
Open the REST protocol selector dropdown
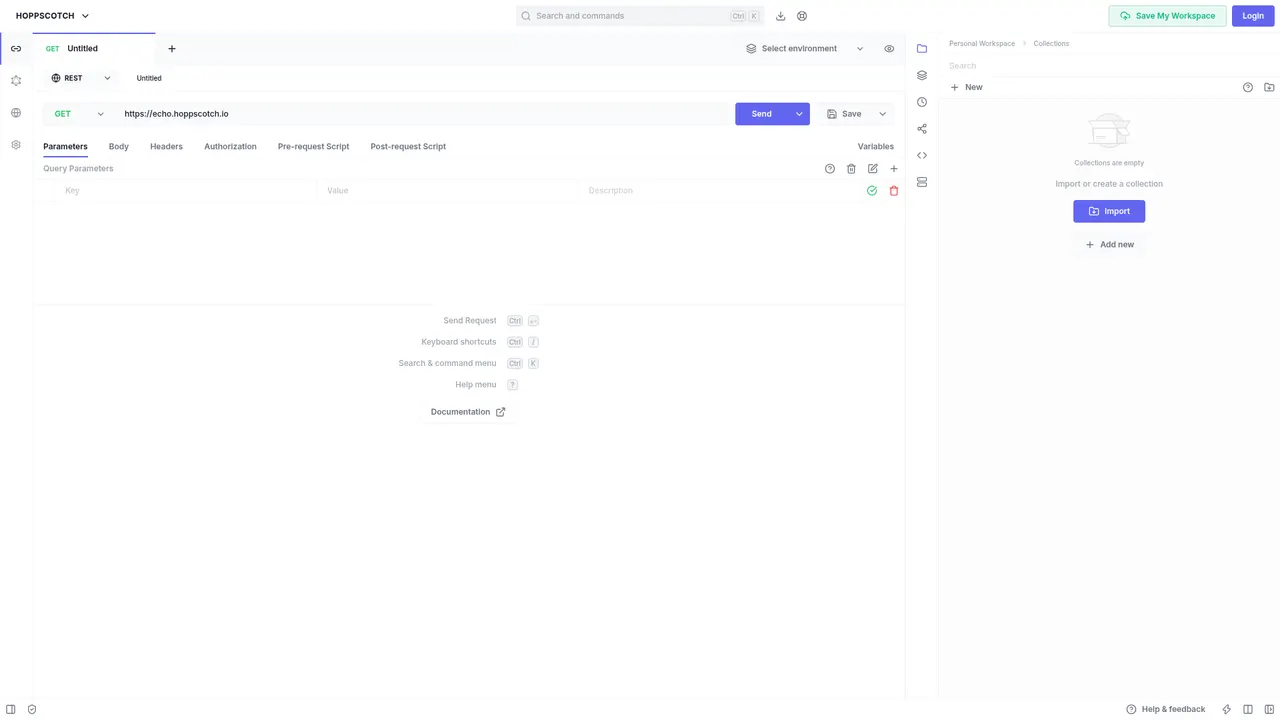(x=81, y=78)
